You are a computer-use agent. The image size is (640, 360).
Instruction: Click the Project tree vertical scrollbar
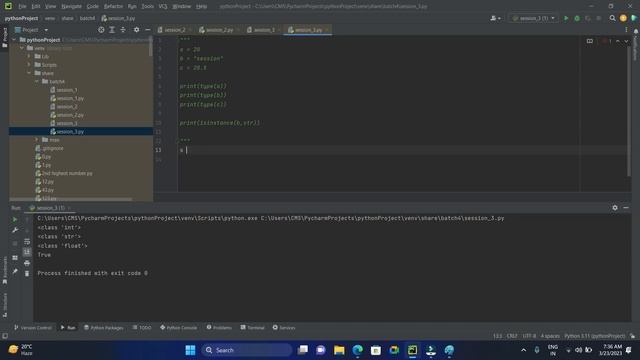click(151, 47)
